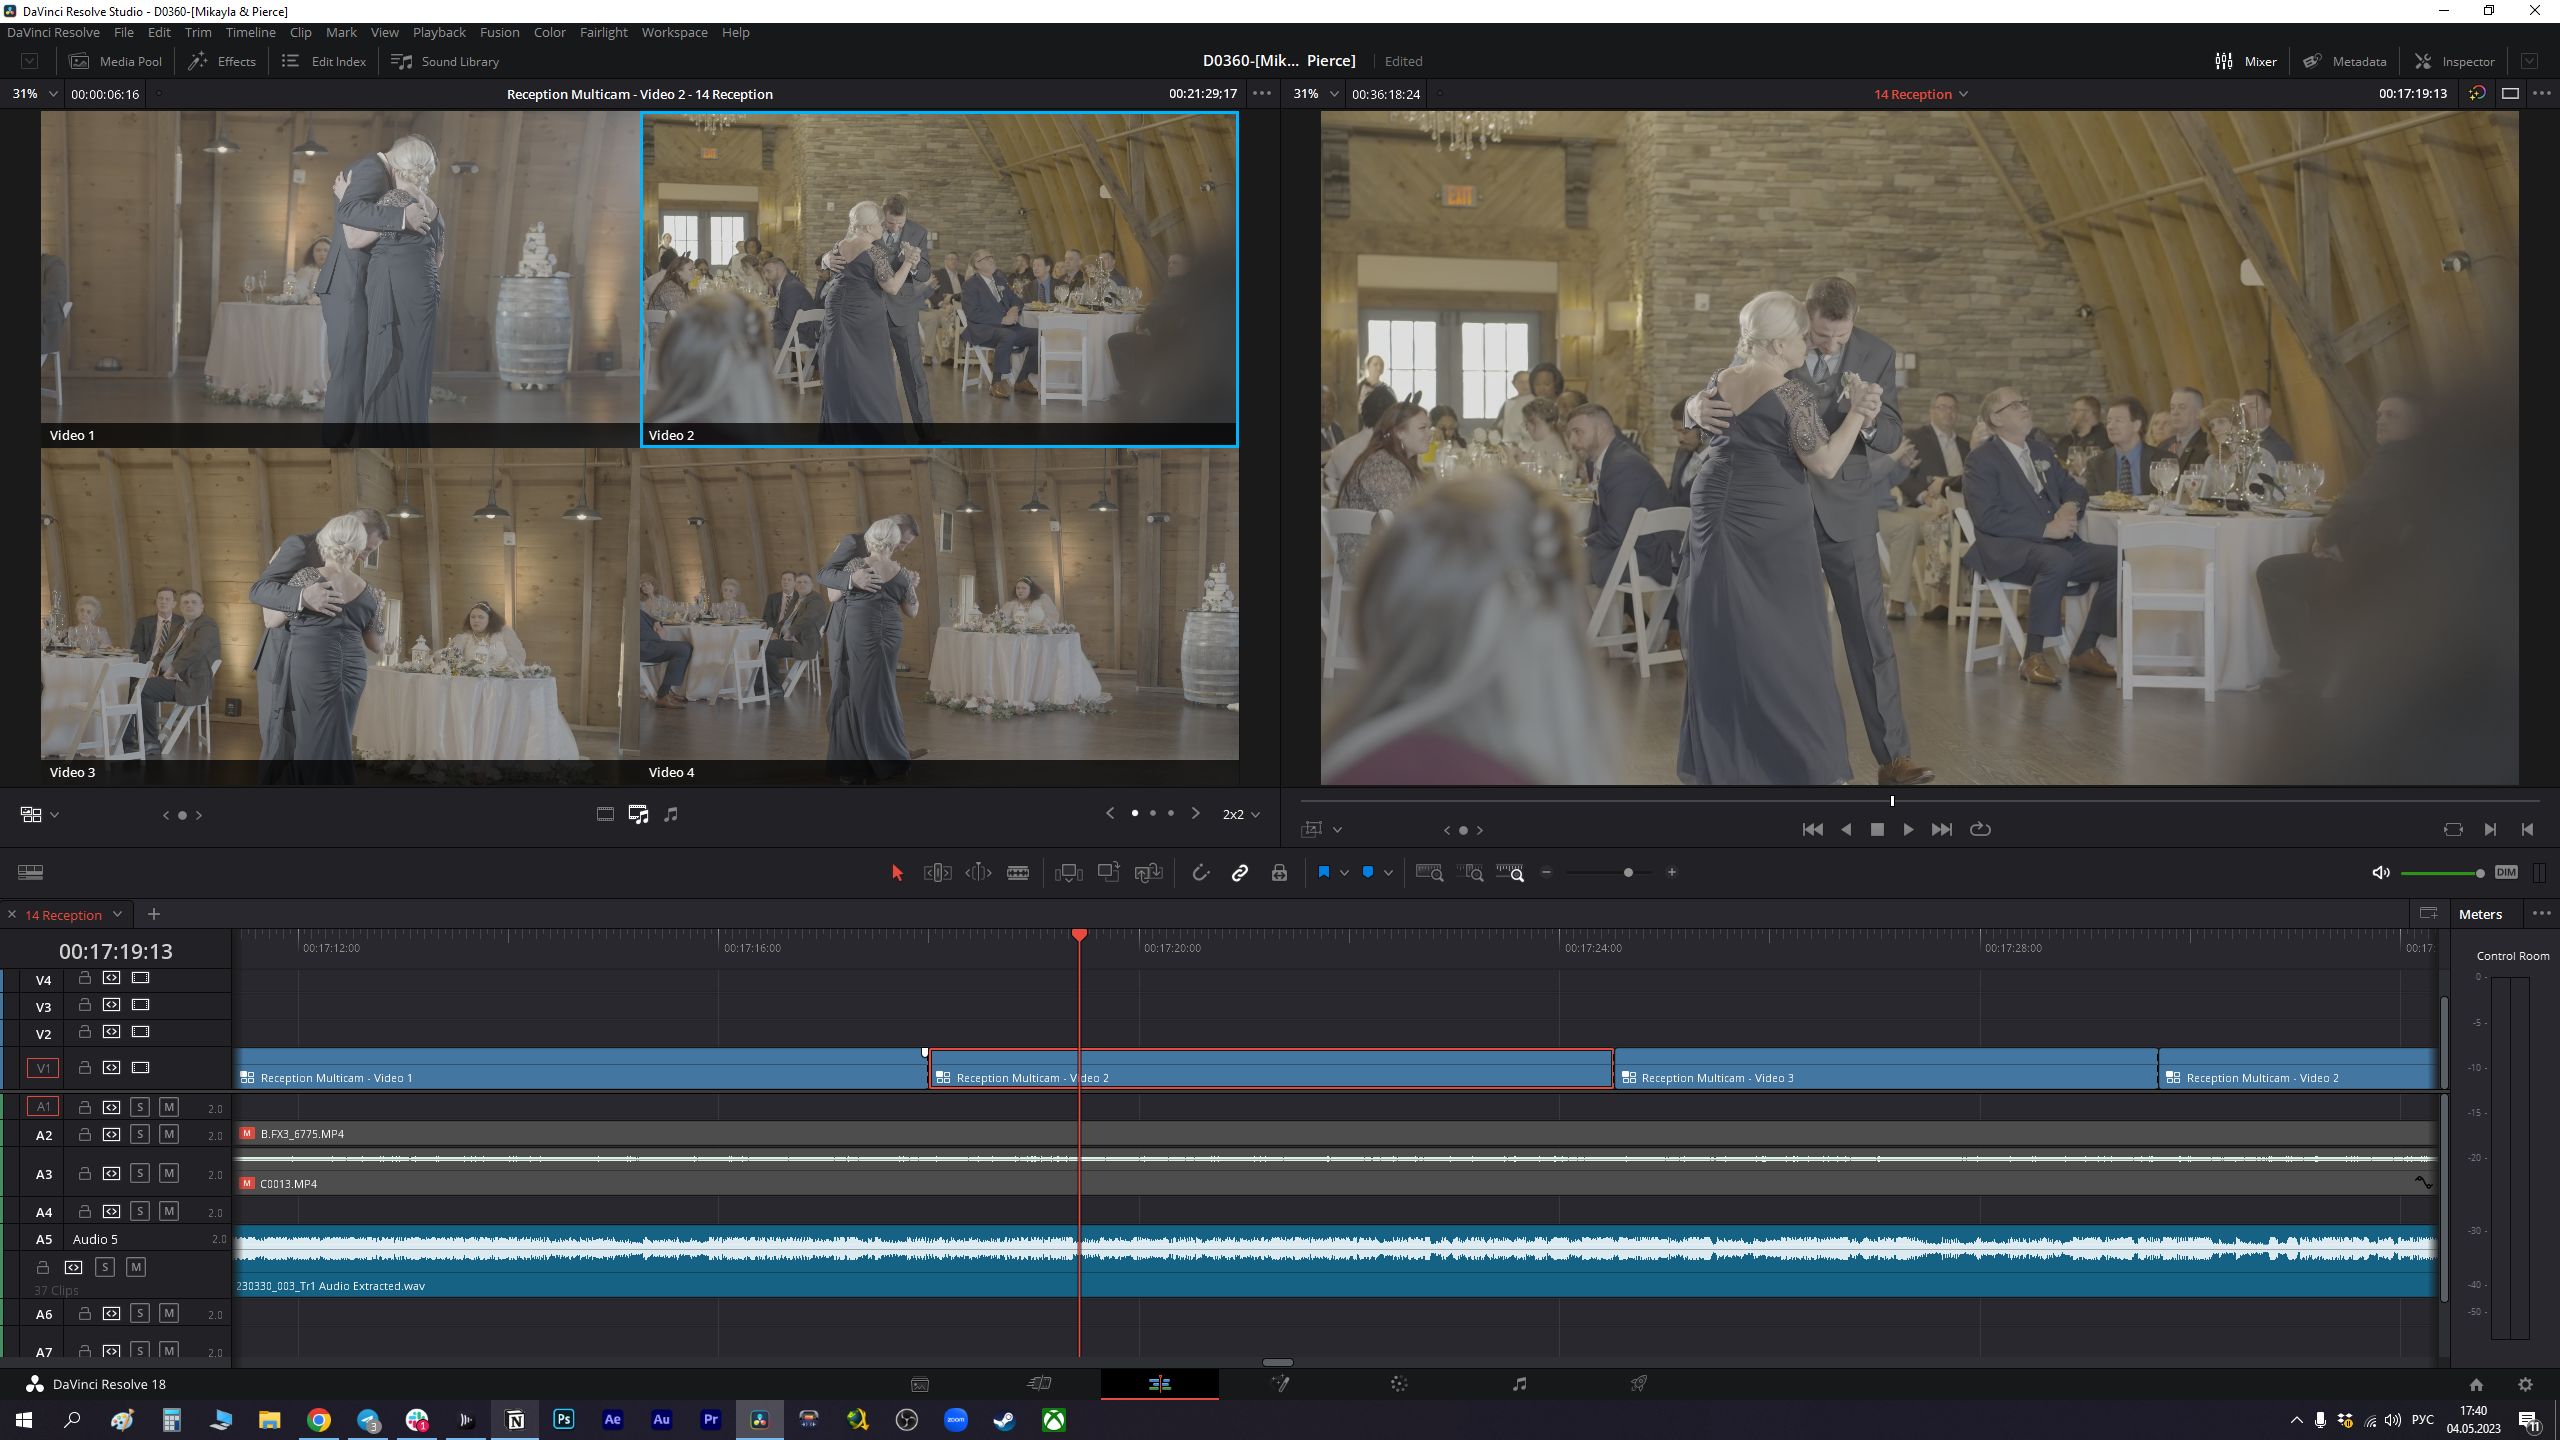Open the Fairlight page icon
The width and height of the screenshot is (2560, 1440).
click(1519, 1384)
